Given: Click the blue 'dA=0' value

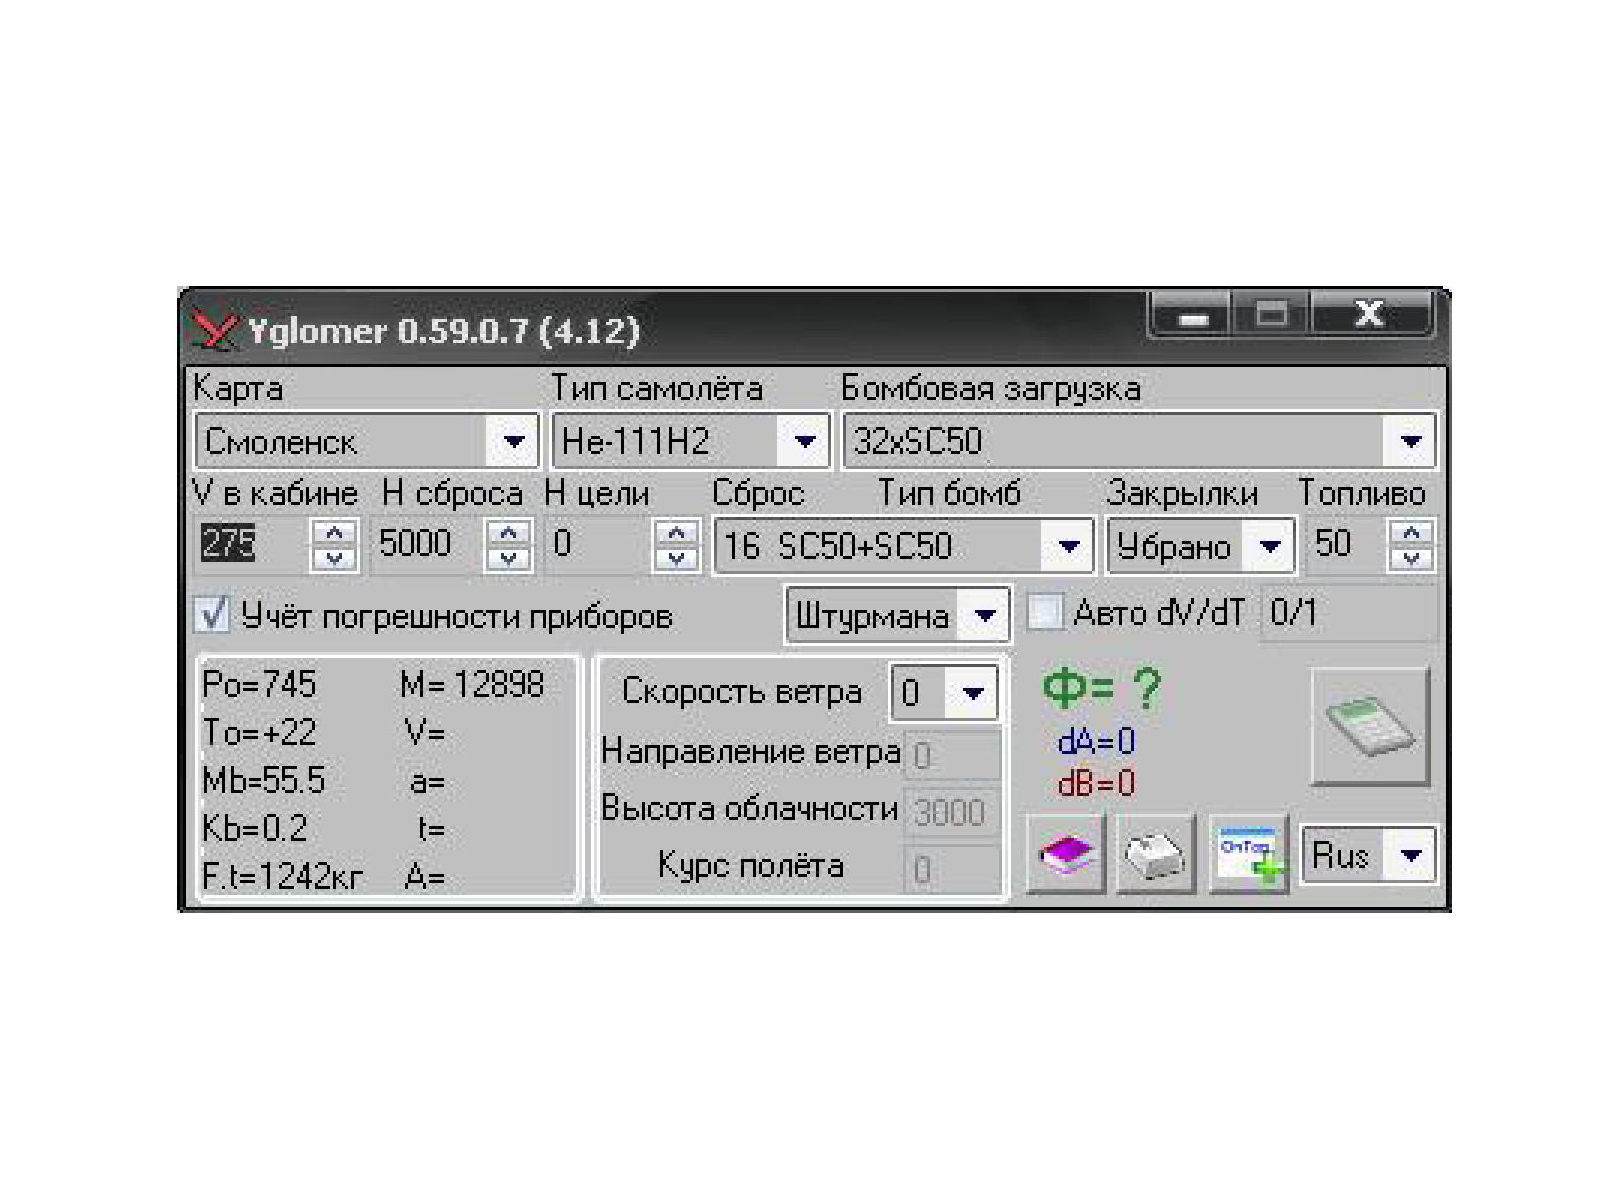Looking at the screenshot, I should 1096,742.
